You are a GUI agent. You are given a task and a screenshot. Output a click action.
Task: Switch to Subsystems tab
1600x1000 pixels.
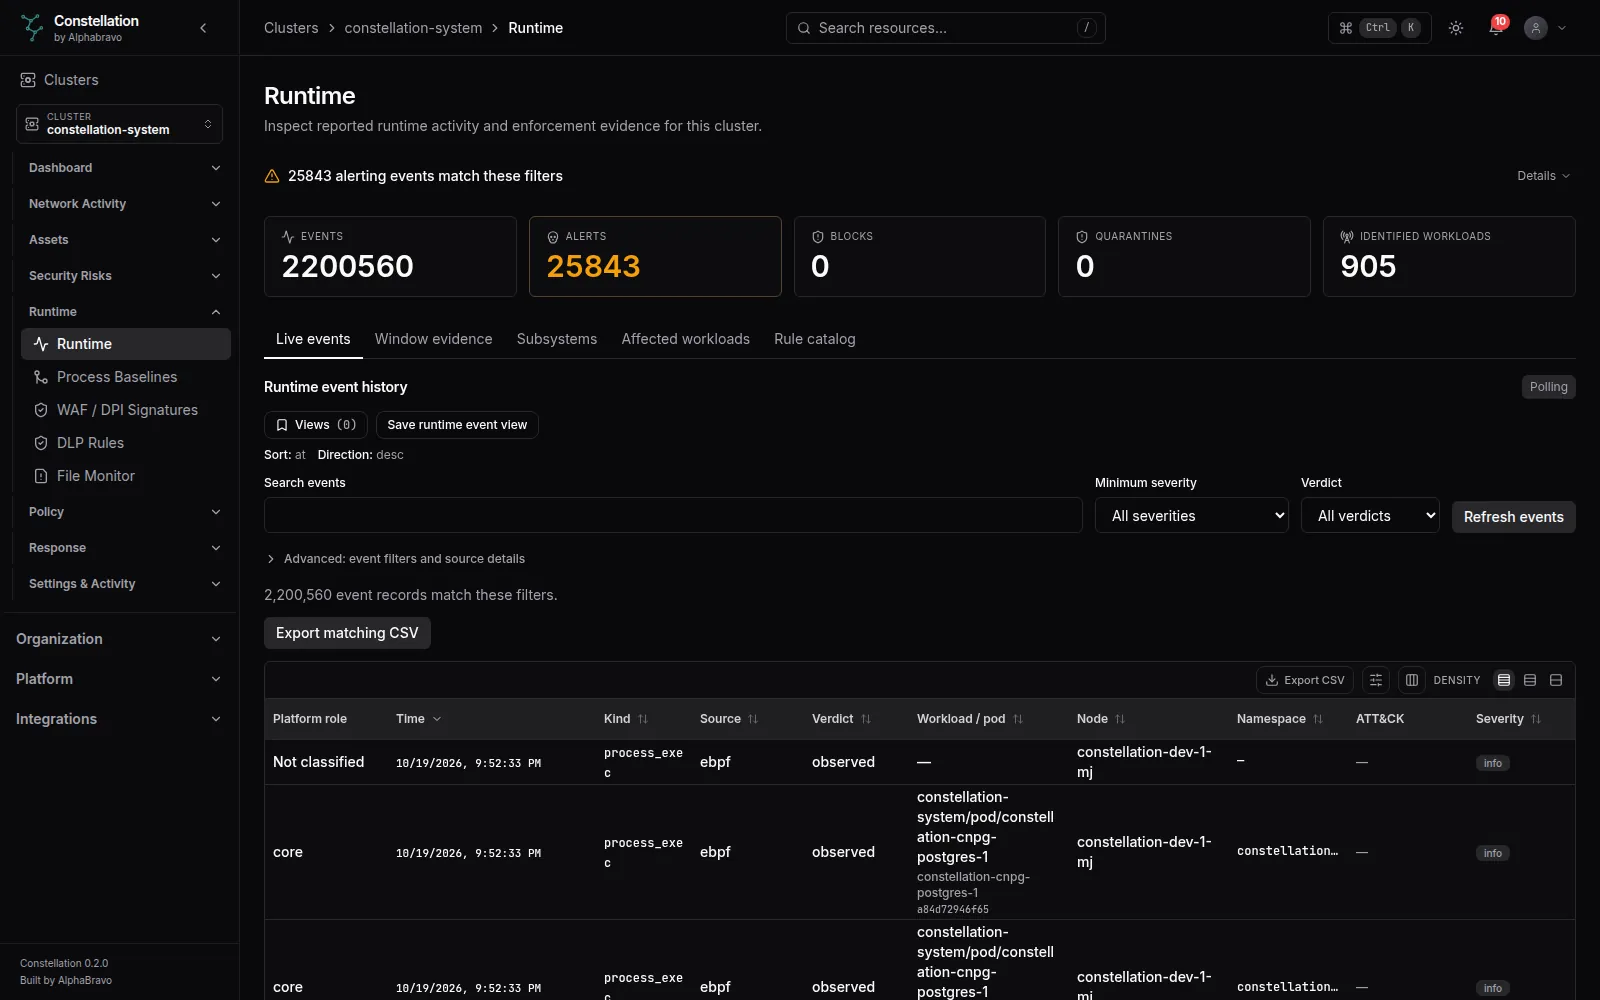(x=557, y=339)
